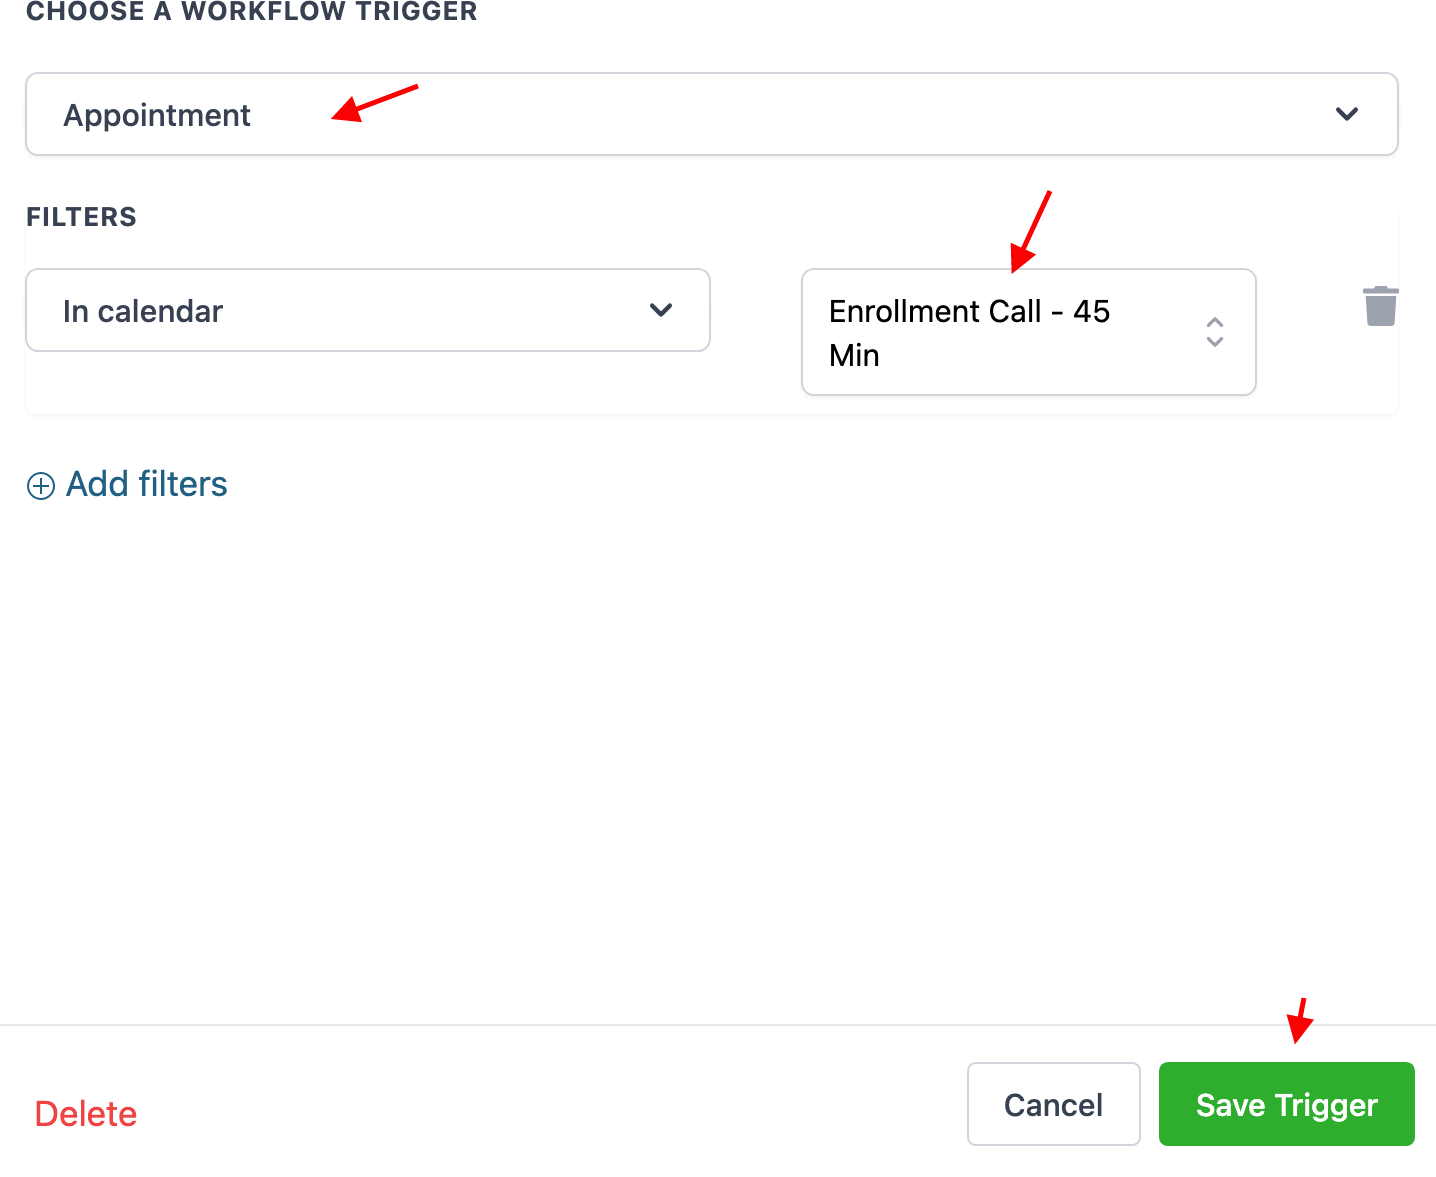Click Save Trigger
The height and width of the screenshot is (1177, 1436).
1286,1104
